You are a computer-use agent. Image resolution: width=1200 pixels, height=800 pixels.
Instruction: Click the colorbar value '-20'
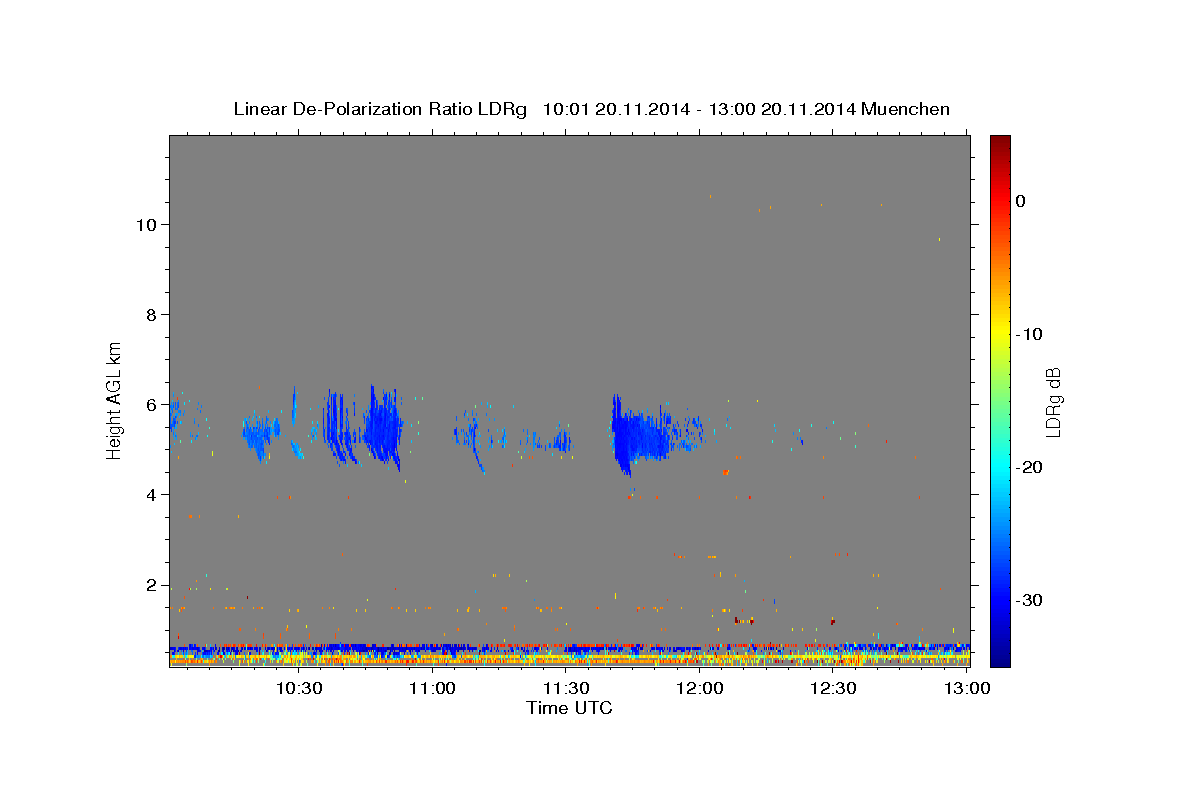(x=1029, y=467)
